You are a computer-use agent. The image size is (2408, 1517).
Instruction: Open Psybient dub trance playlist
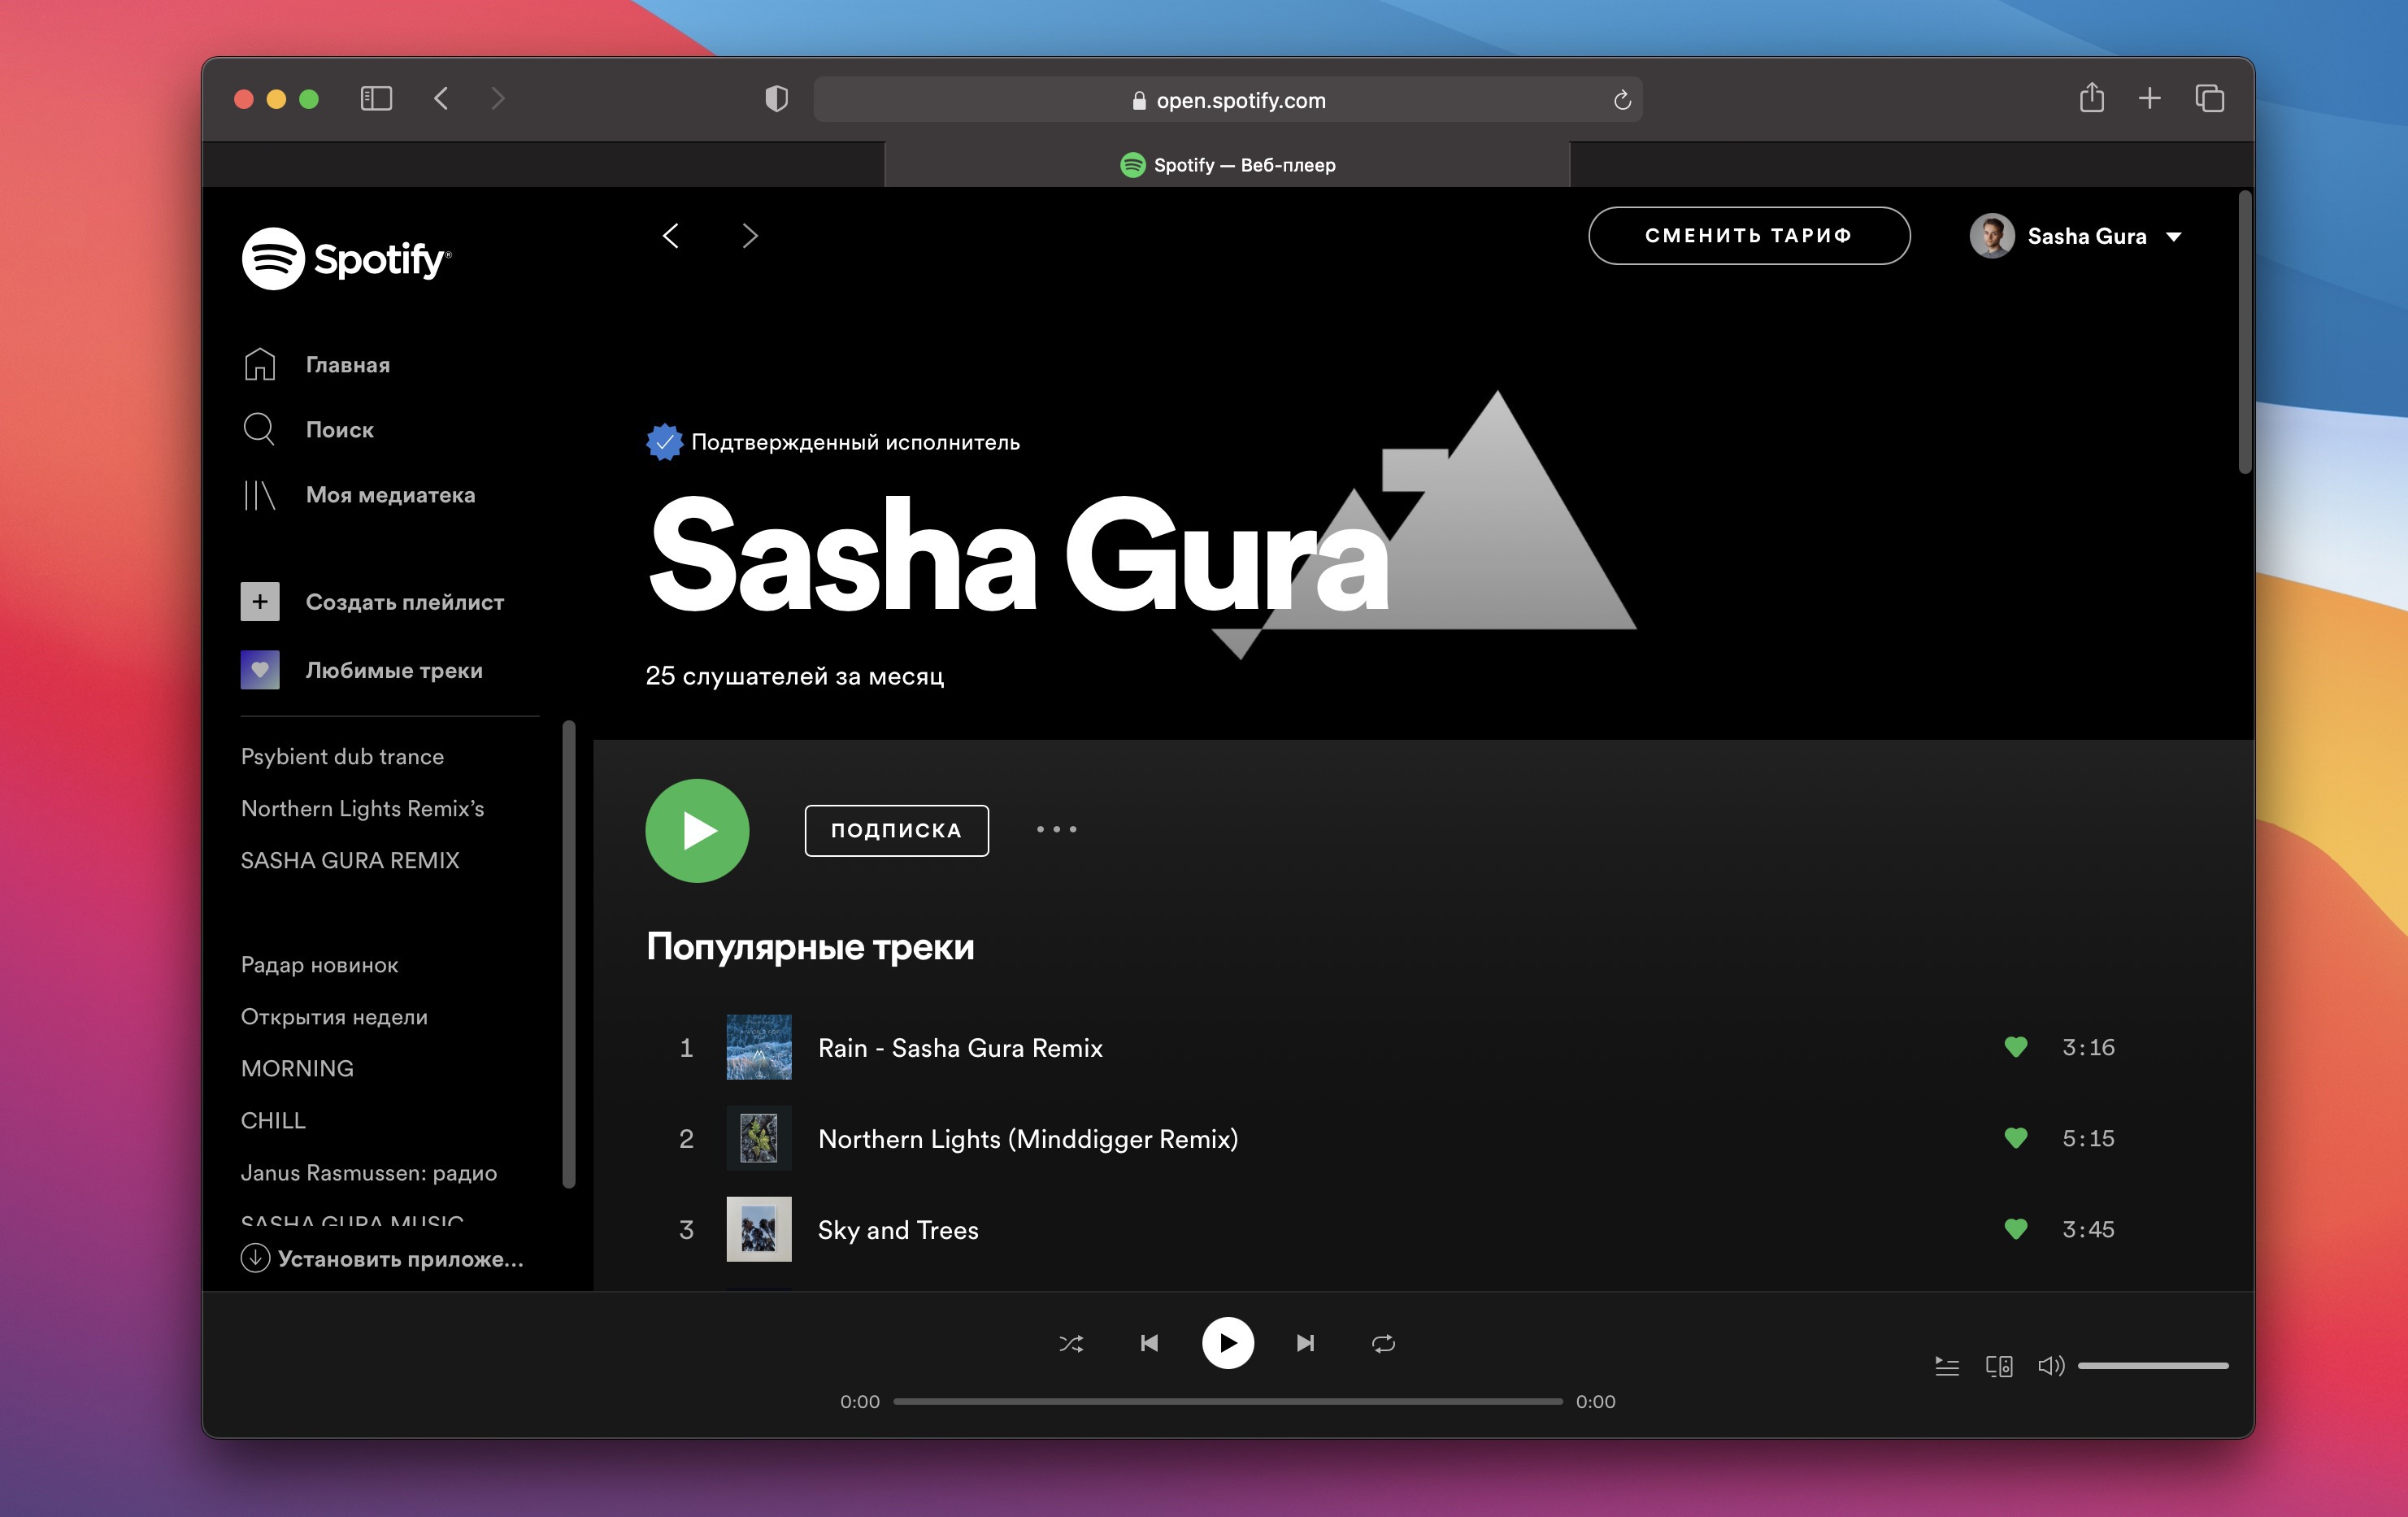(x=342, y=757)
